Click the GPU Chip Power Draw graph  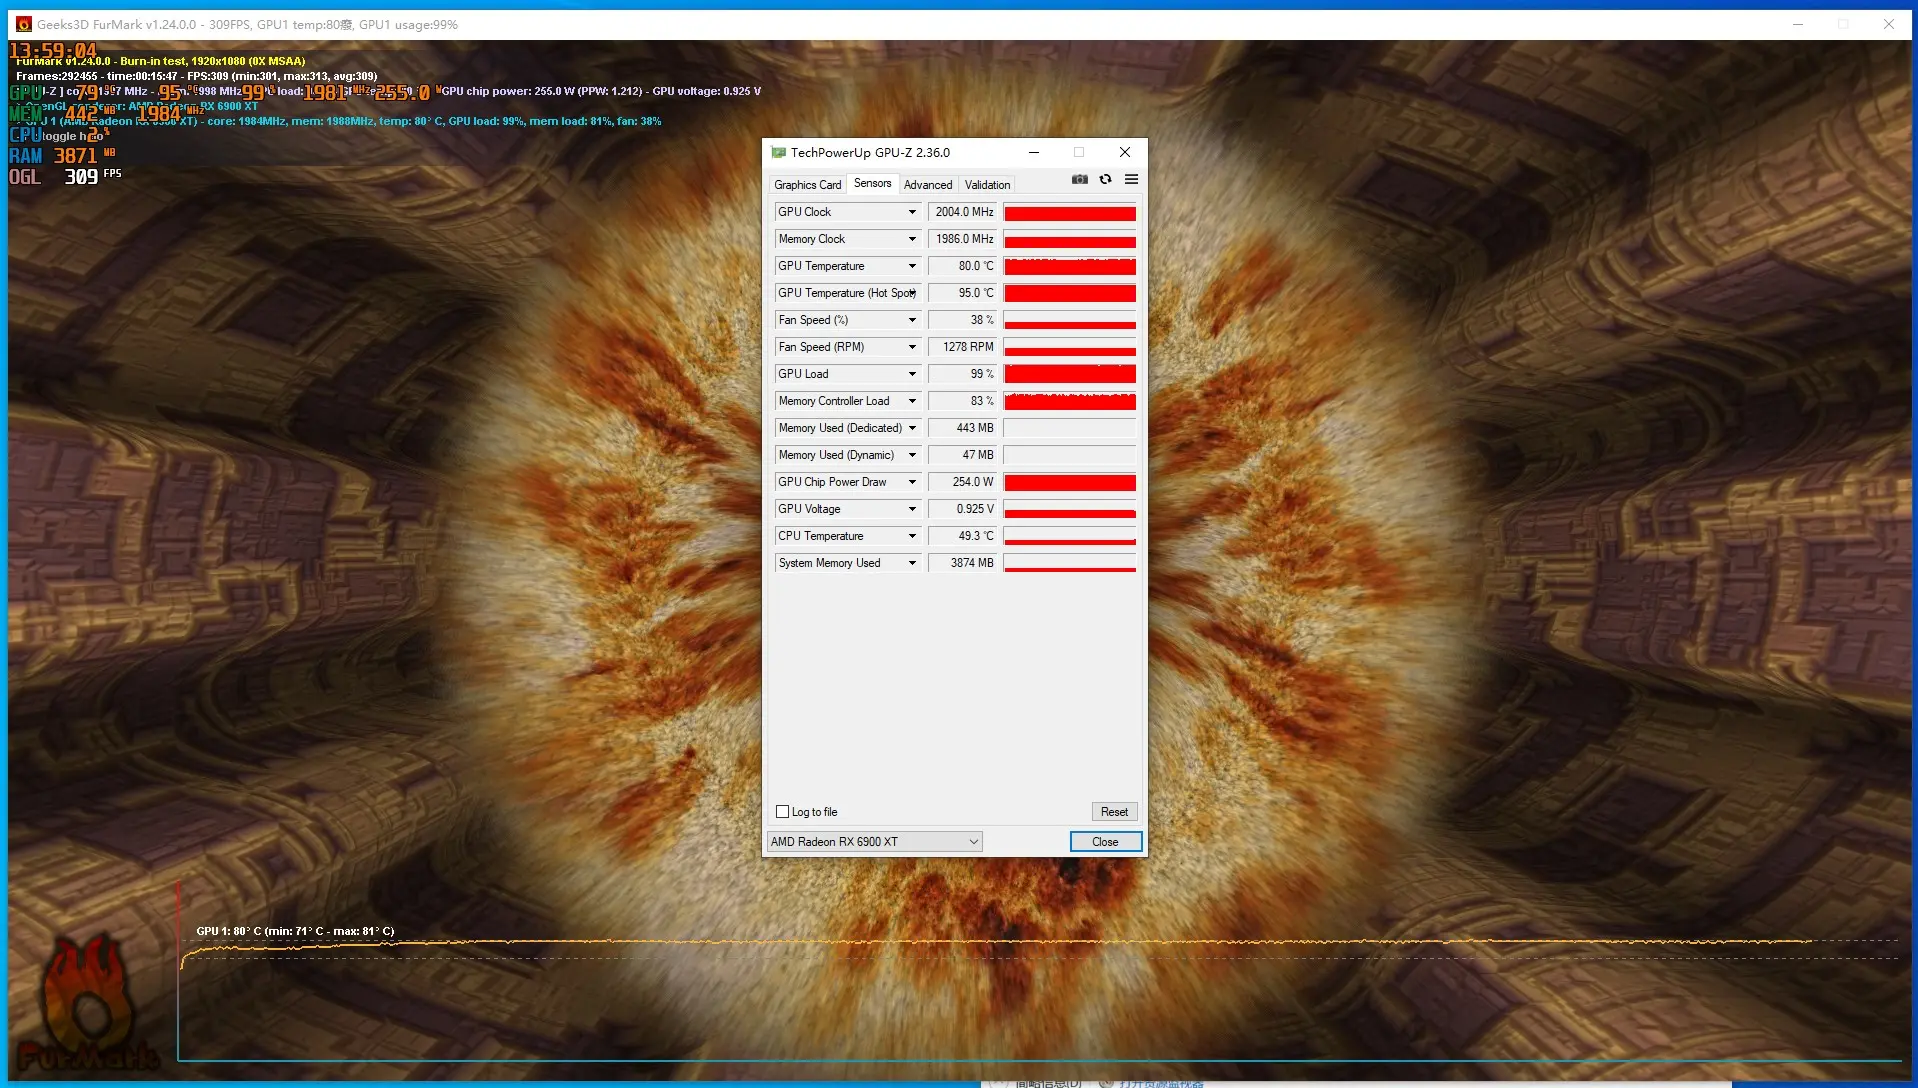[1070, 482]
